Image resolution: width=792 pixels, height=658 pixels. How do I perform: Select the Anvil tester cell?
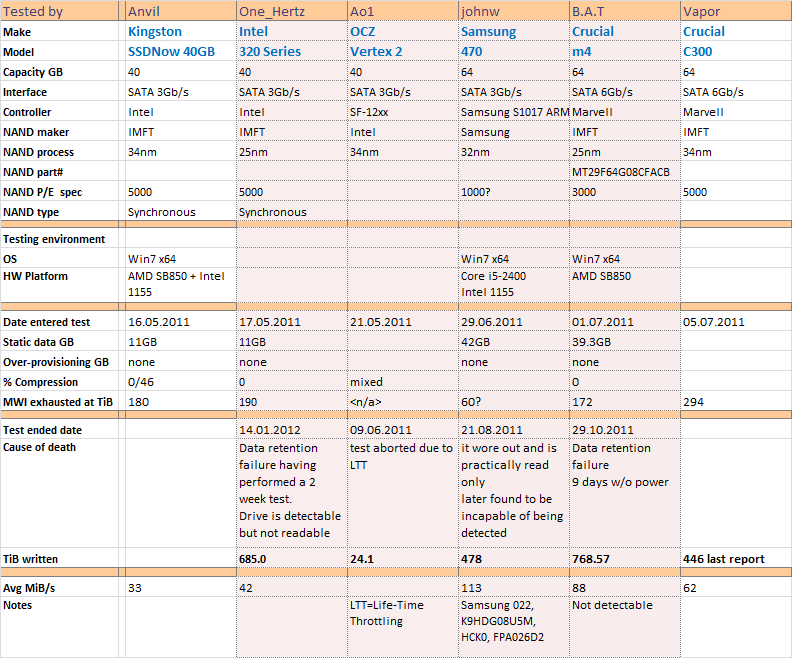(181, 11)
